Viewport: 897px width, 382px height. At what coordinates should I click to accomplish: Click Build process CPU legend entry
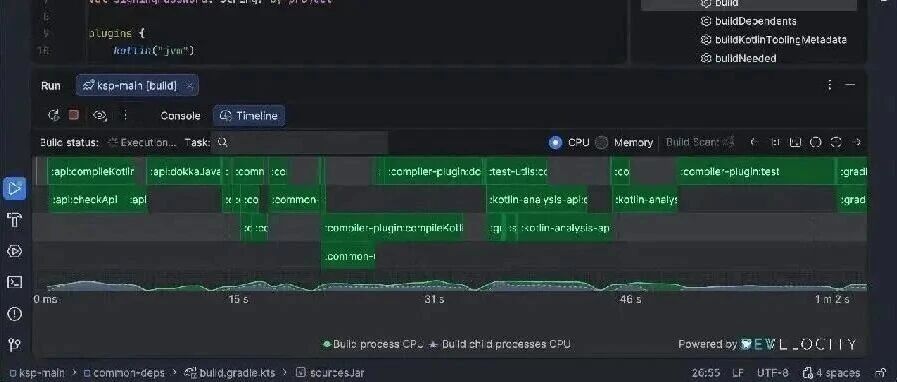click(373, 344)
